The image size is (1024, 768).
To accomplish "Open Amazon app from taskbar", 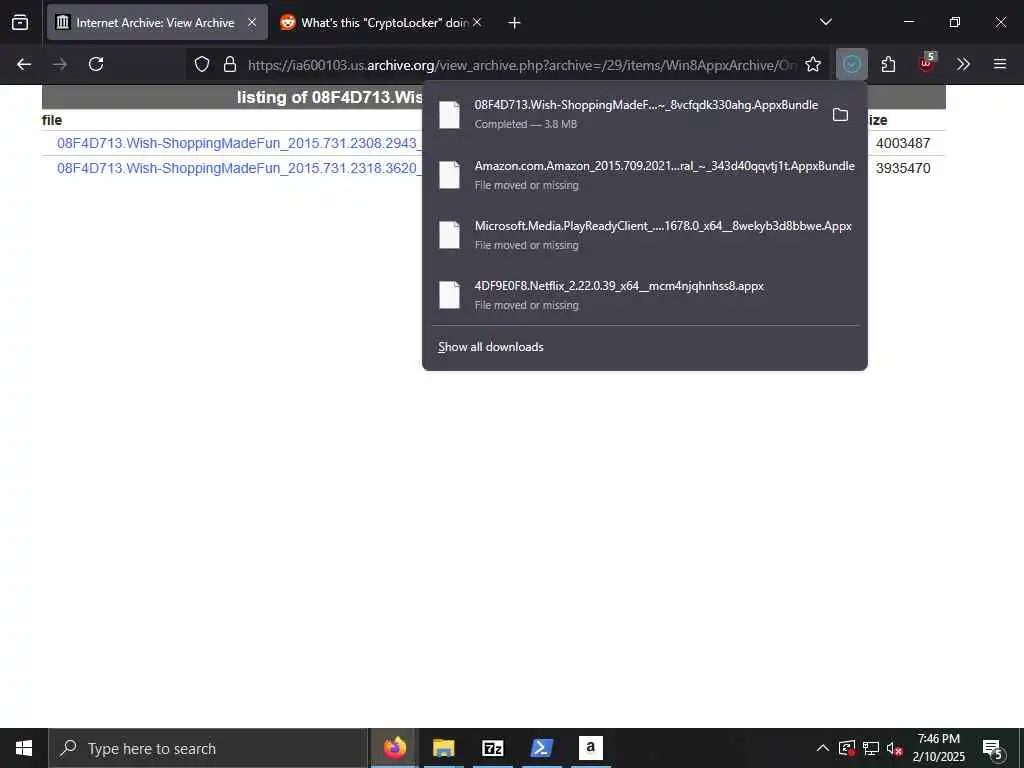I will click(x=590, y=748).
